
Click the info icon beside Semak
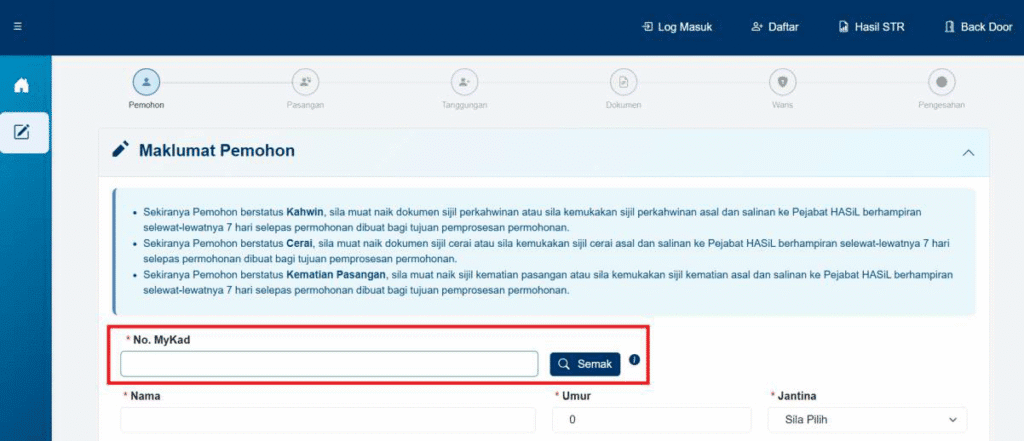(634, 360)
